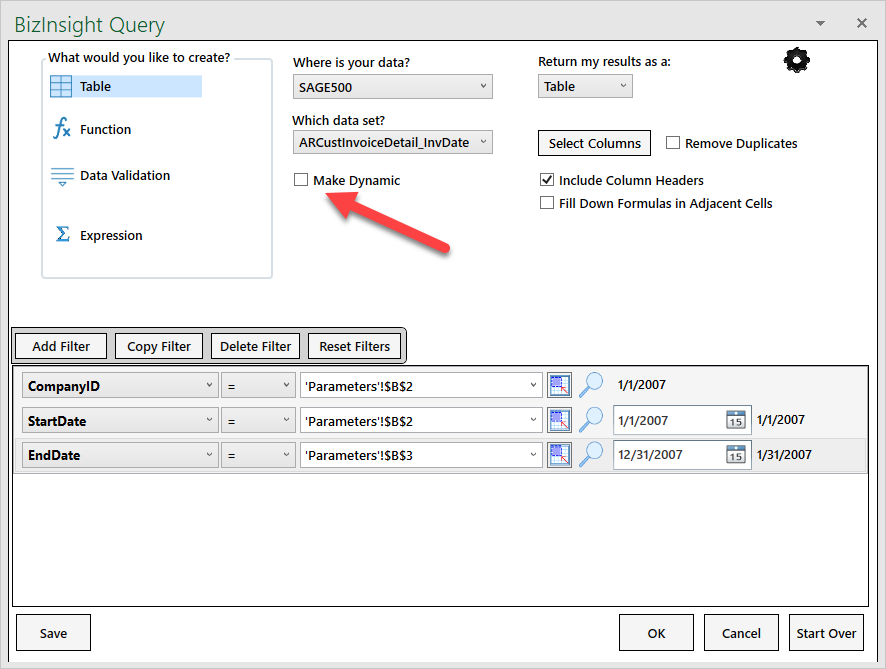Screen dimensions: 886x669
Task: Click the cell picker icon for StartDate
Action: [x=559, y=420]
